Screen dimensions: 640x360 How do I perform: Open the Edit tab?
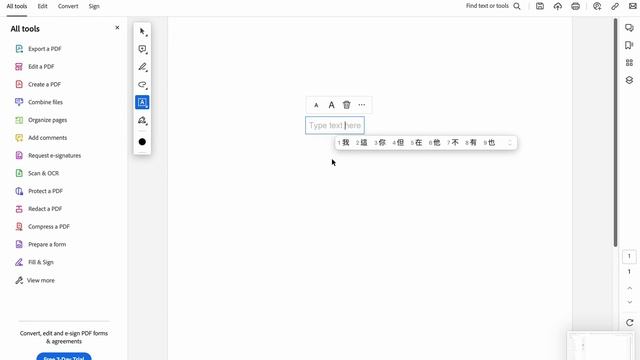[42, 6]
